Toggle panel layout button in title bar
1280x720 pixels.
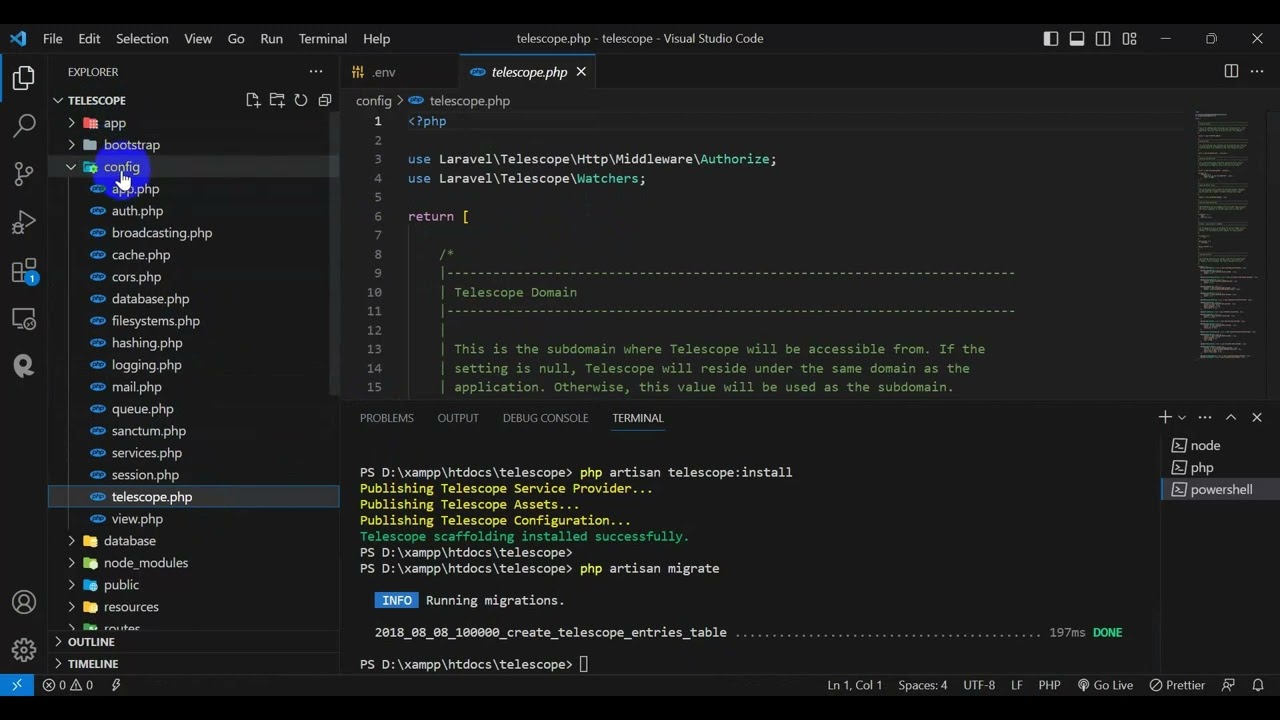tap(1077, 38)
